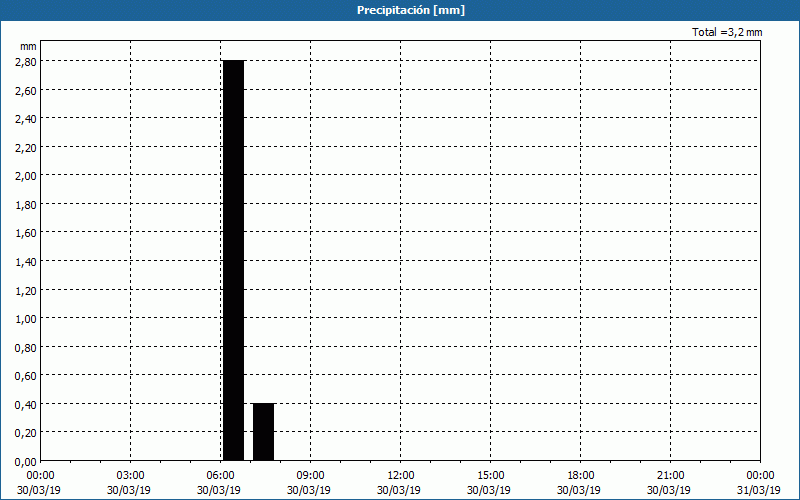Click the 0,00 y-axis value
800x500 pixels.
(27, 462)
